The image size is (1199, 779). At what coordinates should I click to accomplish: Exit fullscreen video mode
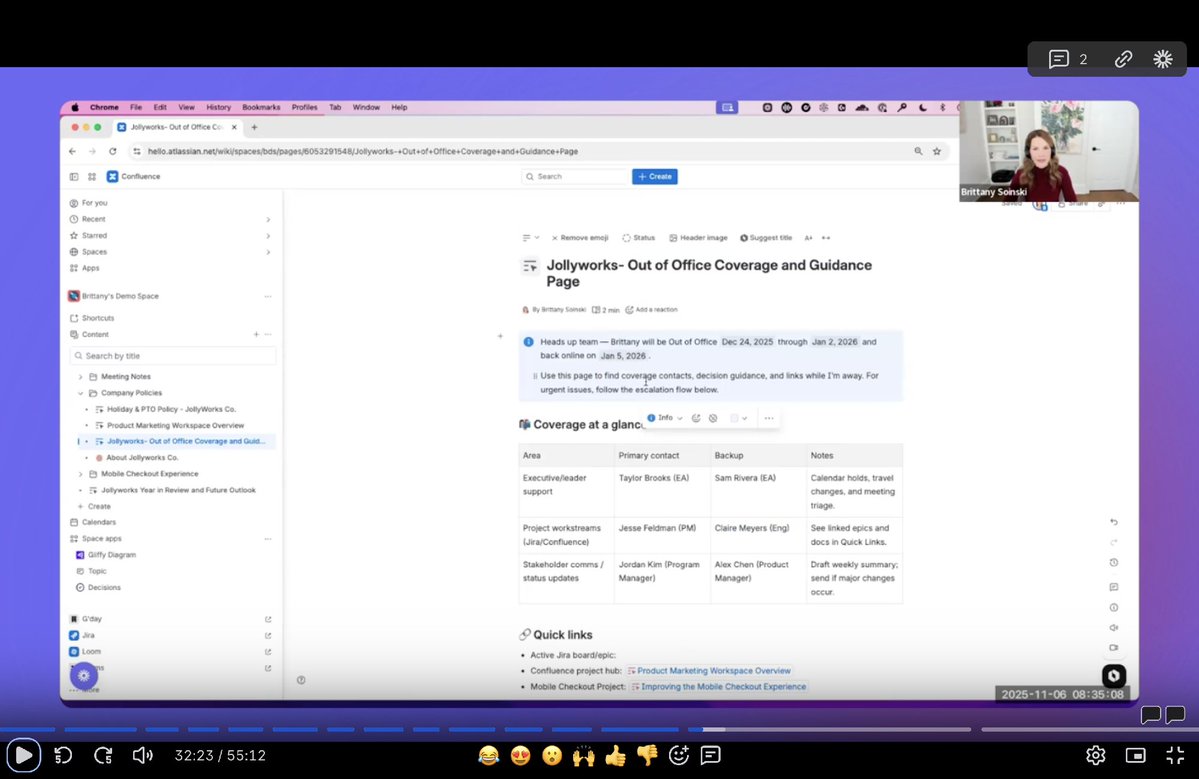pos(1175,755)
